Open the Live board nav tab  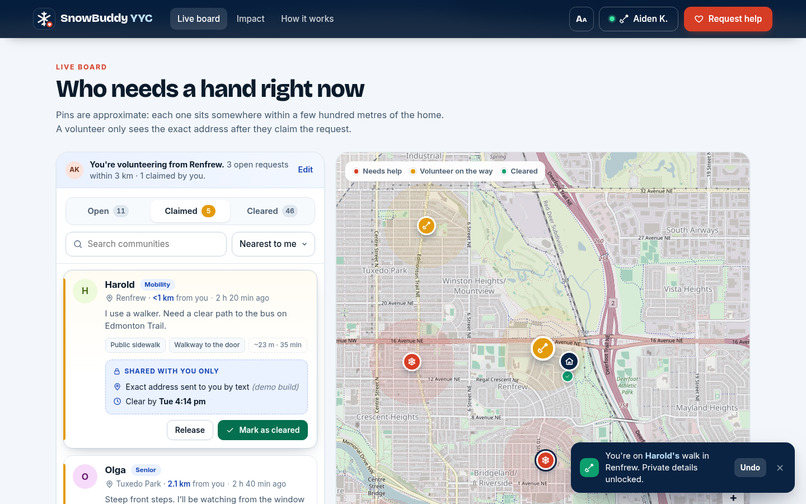tap(198, 19)
